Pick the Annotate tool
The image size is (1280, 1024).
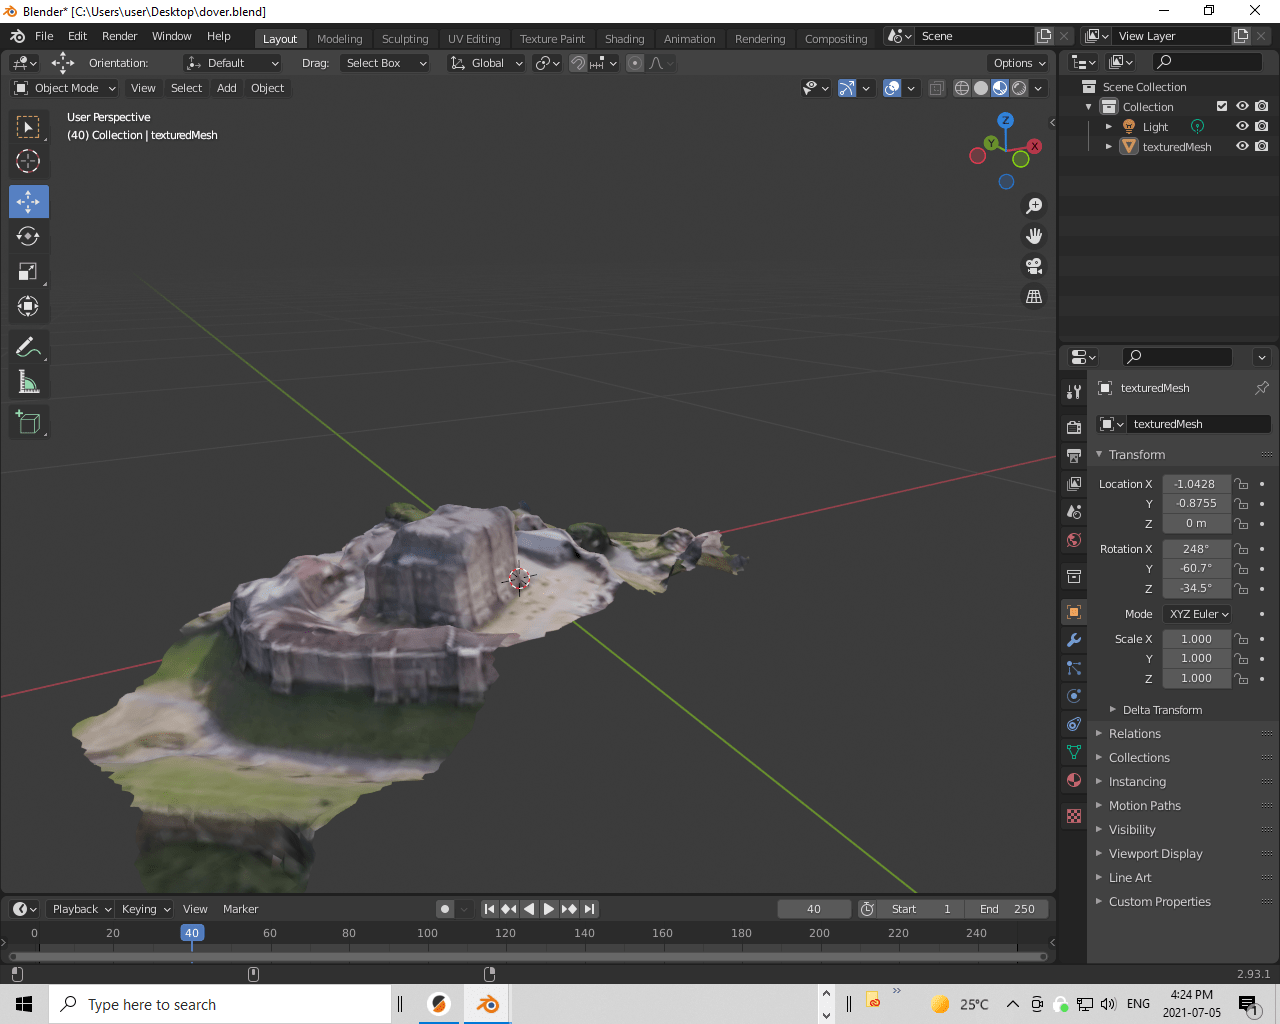pos(28,346)
